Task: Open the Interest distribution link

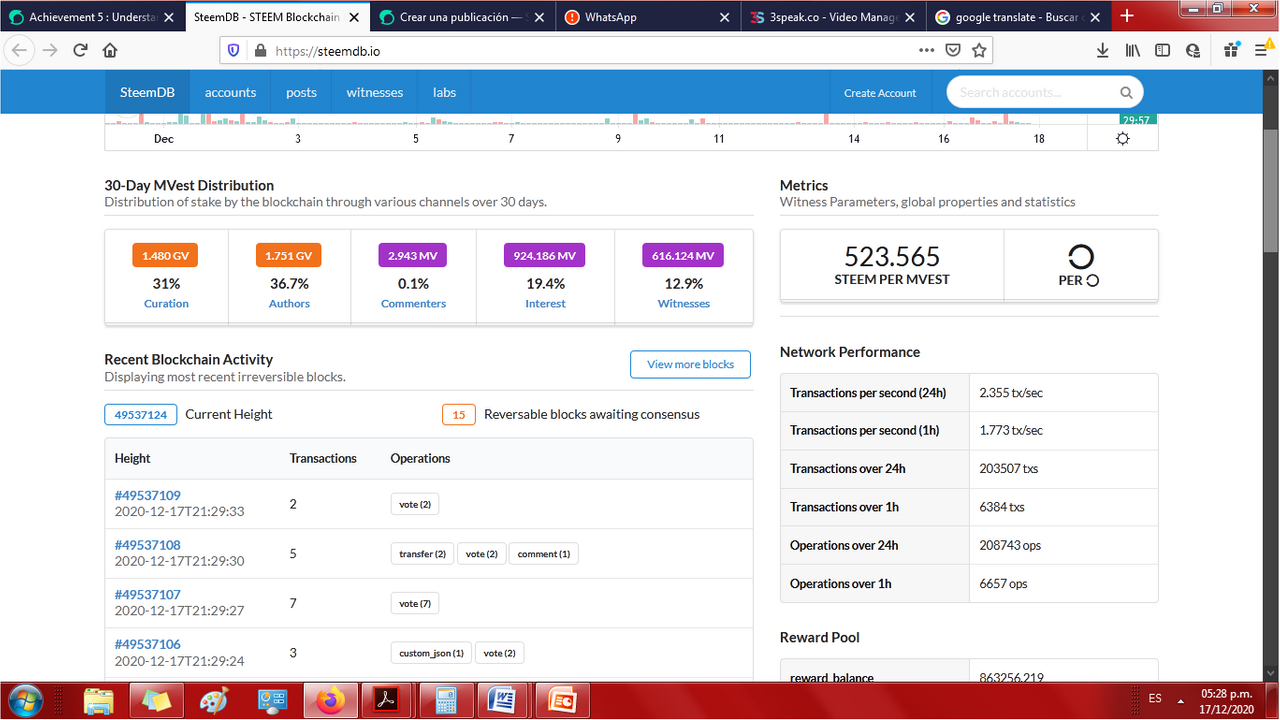Action: tap(545, 303)
